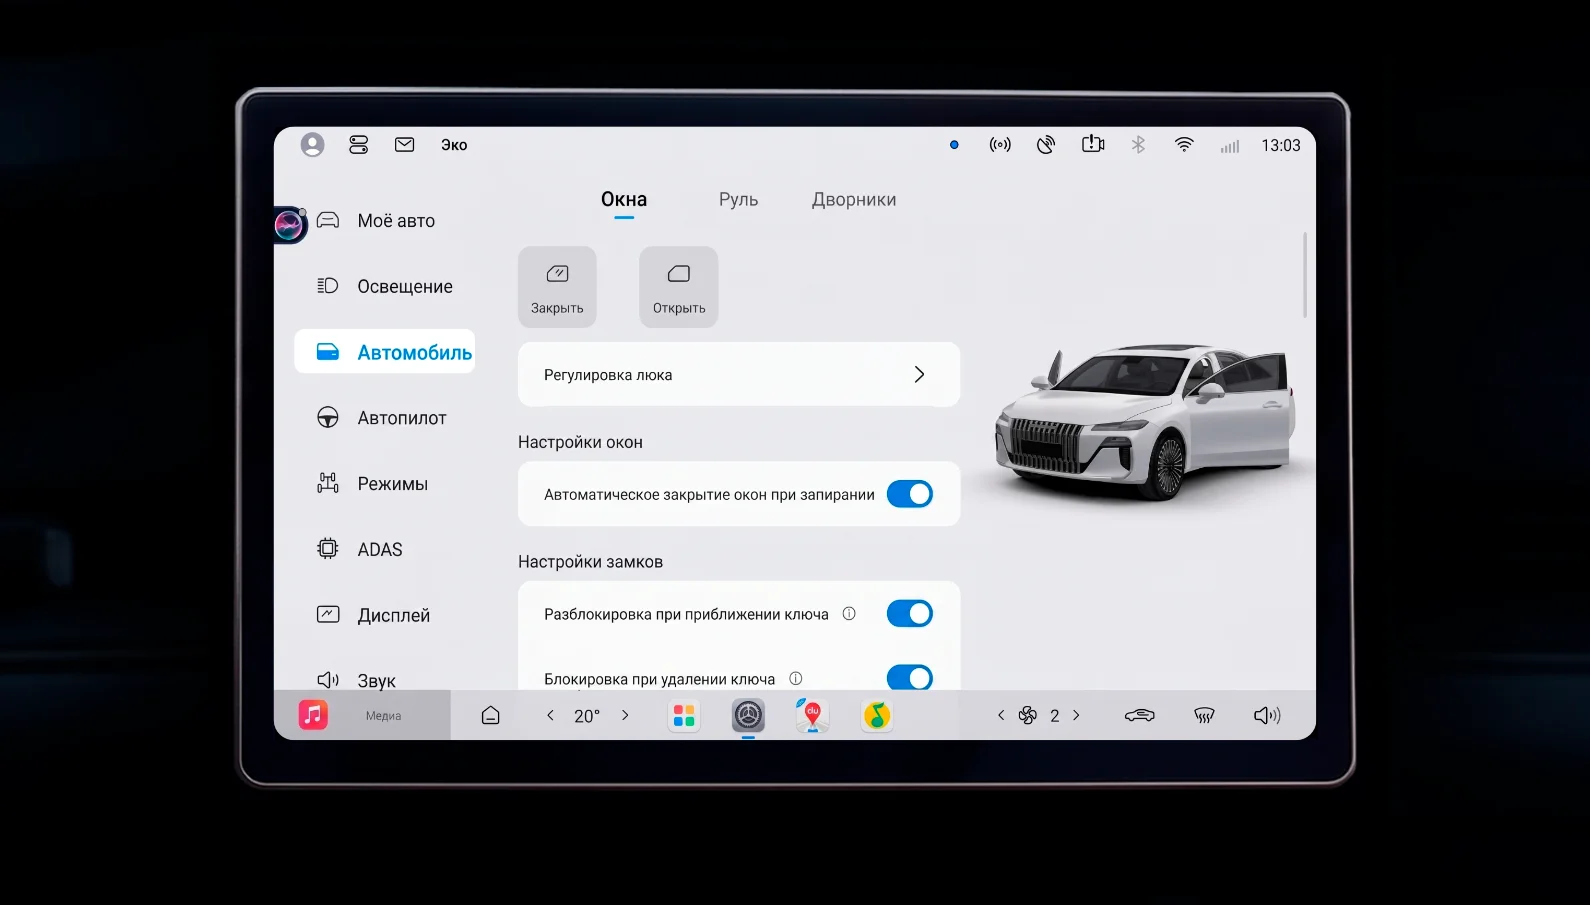
Task: Open the Моё авто section
Action: click(385, 221)
